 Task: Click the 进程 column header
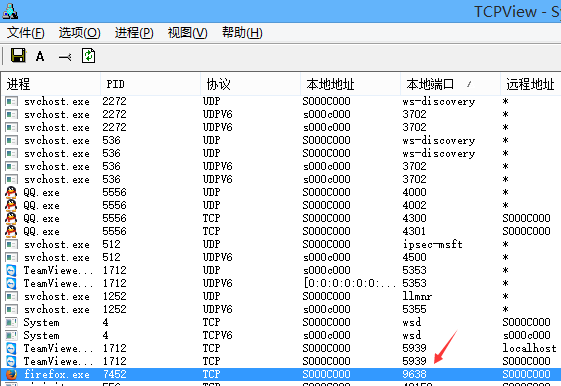point(50,84)
